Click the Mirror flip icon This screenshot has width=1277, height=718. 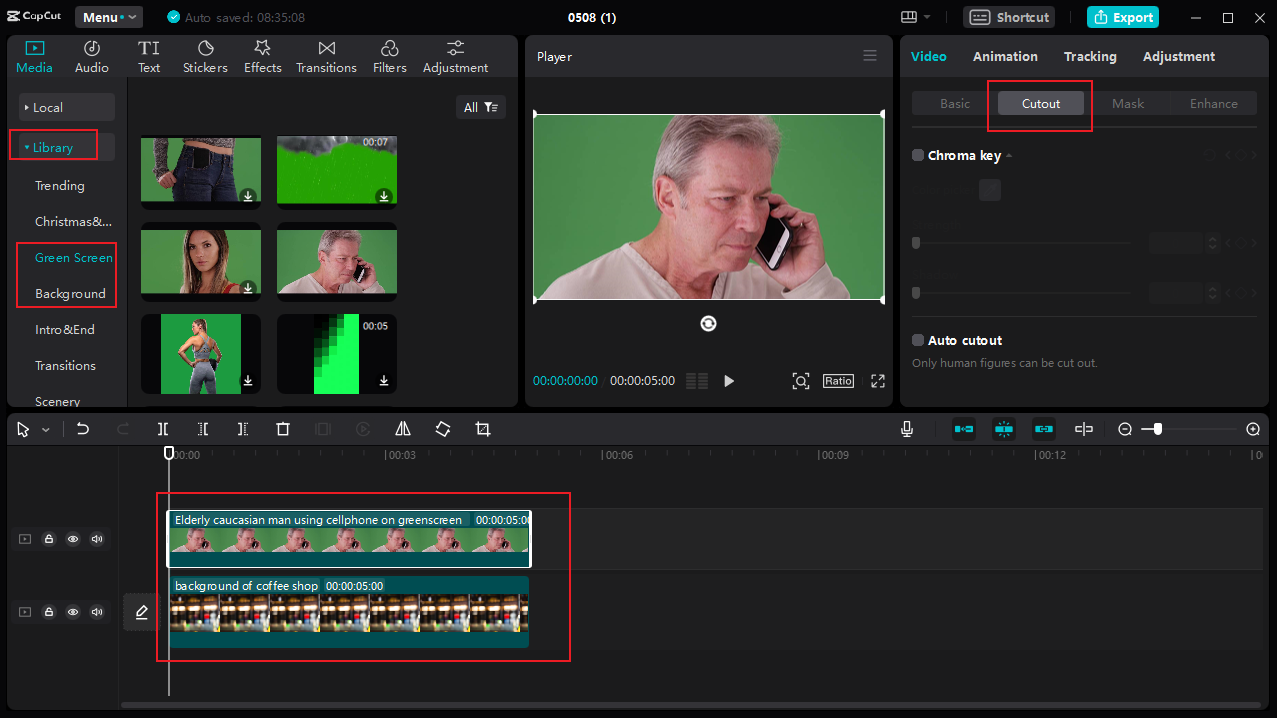pos(403,429)
